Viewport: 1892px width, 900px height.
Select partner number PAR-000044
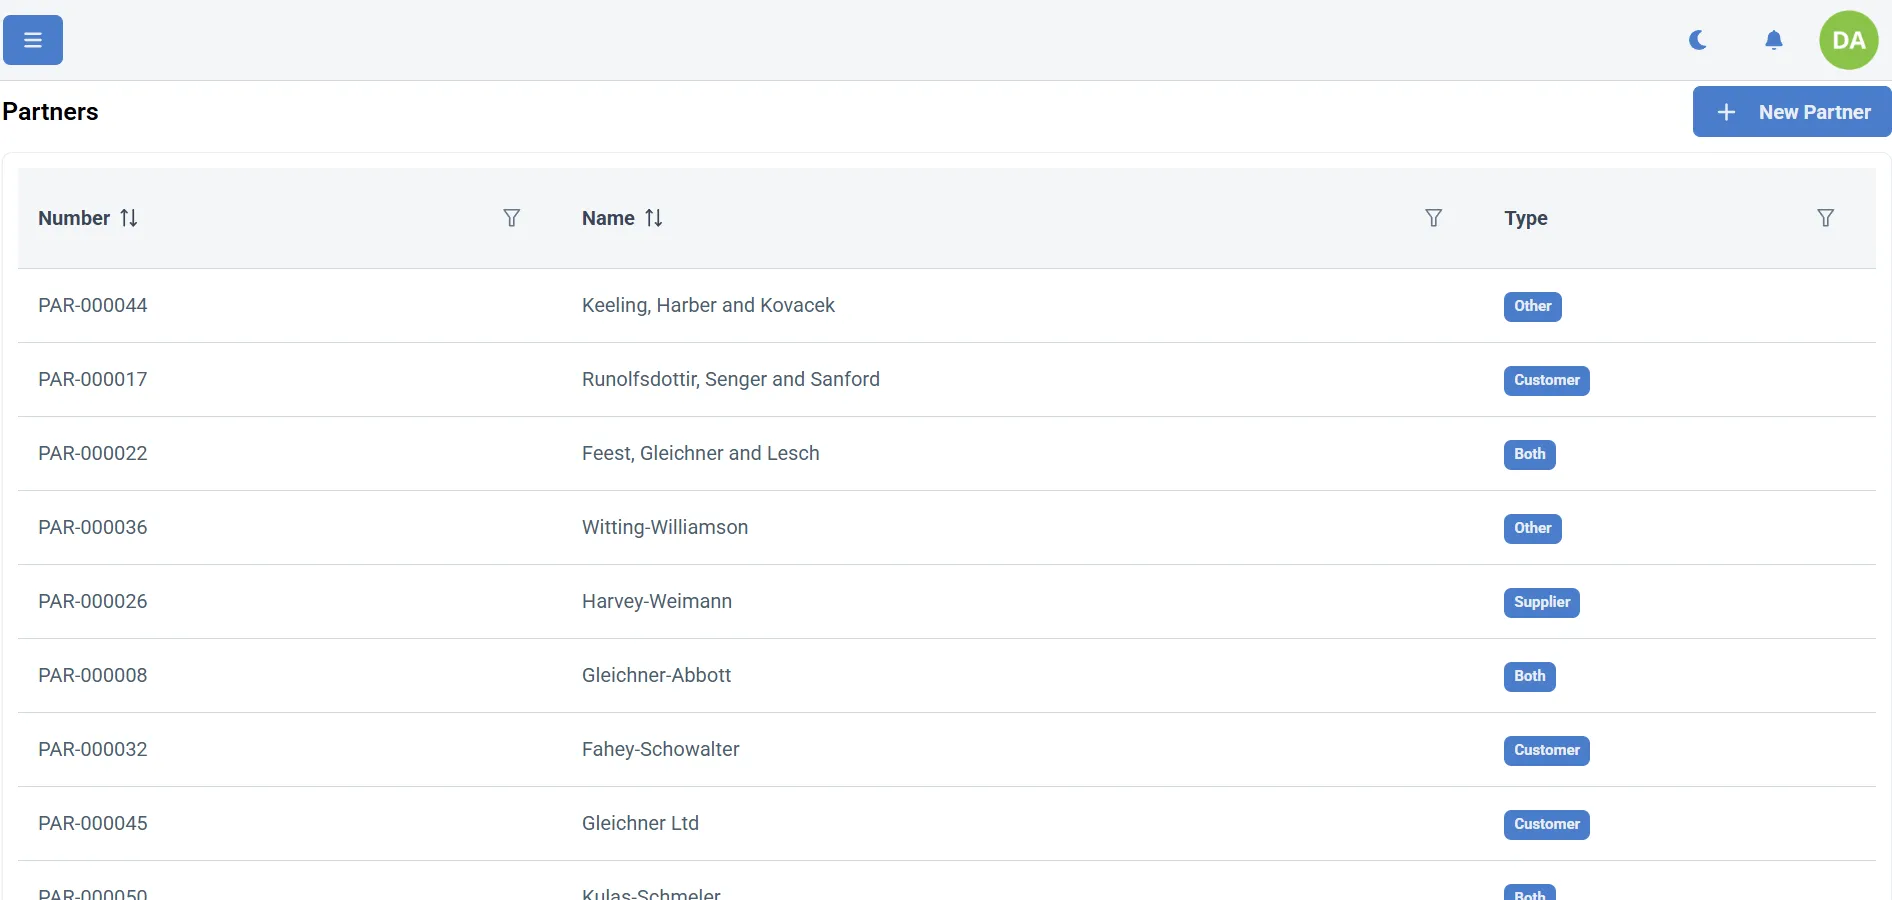(93, 305)
